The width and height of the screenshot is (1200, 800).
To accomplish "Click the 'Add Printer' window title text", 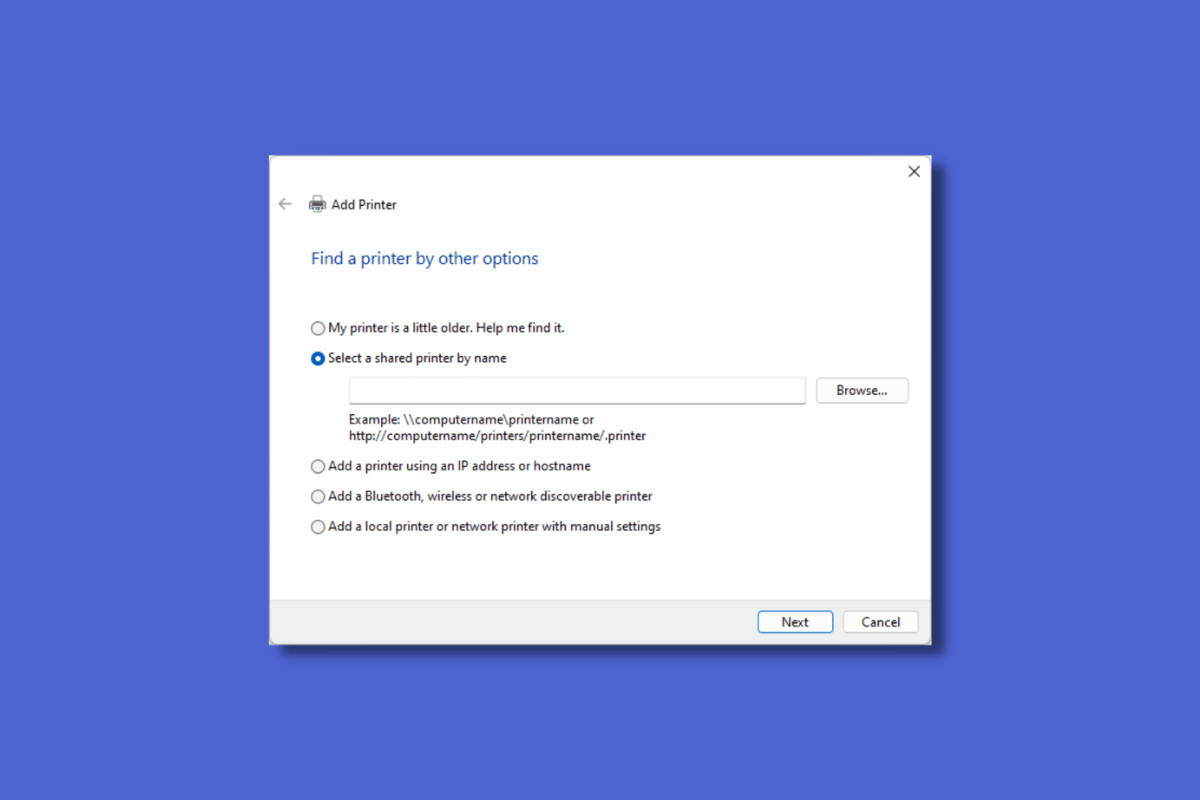I will point(364,204).
